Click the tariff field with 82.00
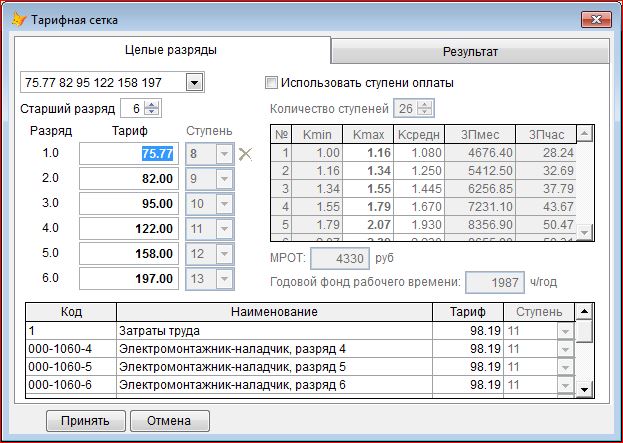The width and height of the screenshot is (623, 443). pyautogui.click(x=129, y=179)
